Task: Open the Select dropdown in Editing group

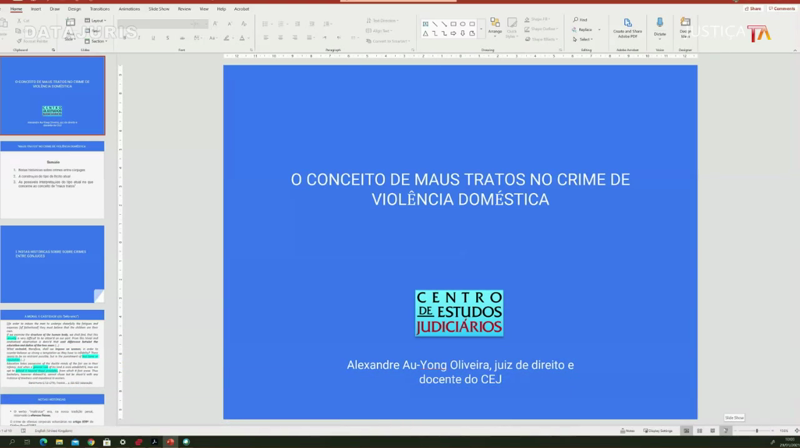Action: tap(583, 39)
